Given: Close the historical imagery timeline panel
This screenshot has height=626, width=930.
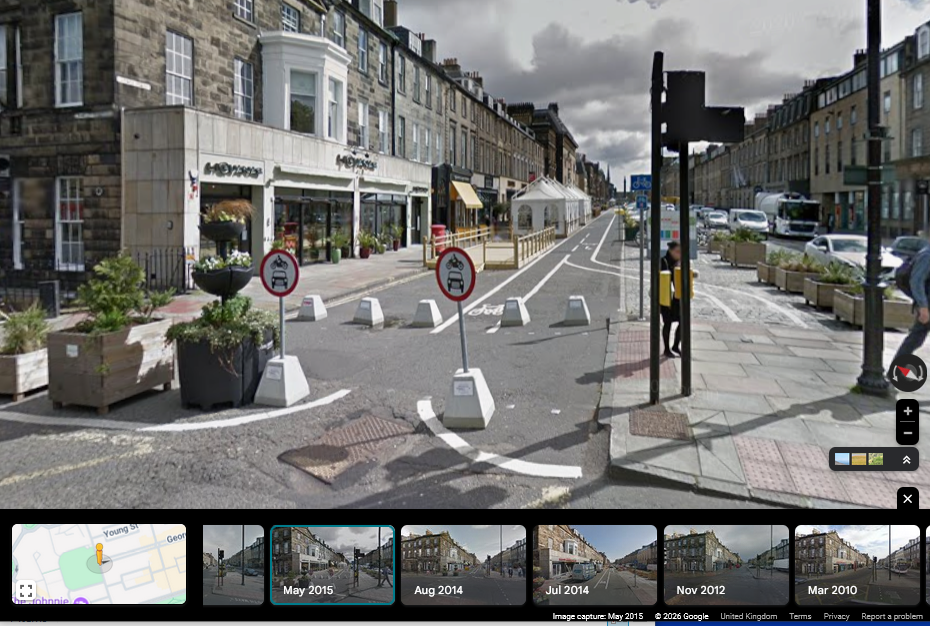Looking at the screenshot, I should pos(907,498).
